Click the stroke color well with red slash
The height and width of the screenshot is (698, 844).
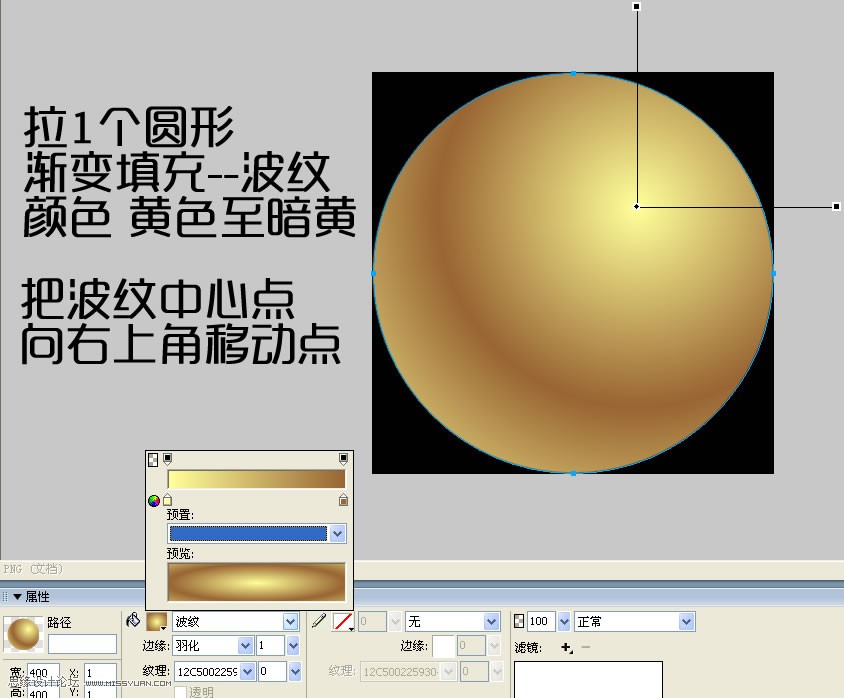(344, 620)
